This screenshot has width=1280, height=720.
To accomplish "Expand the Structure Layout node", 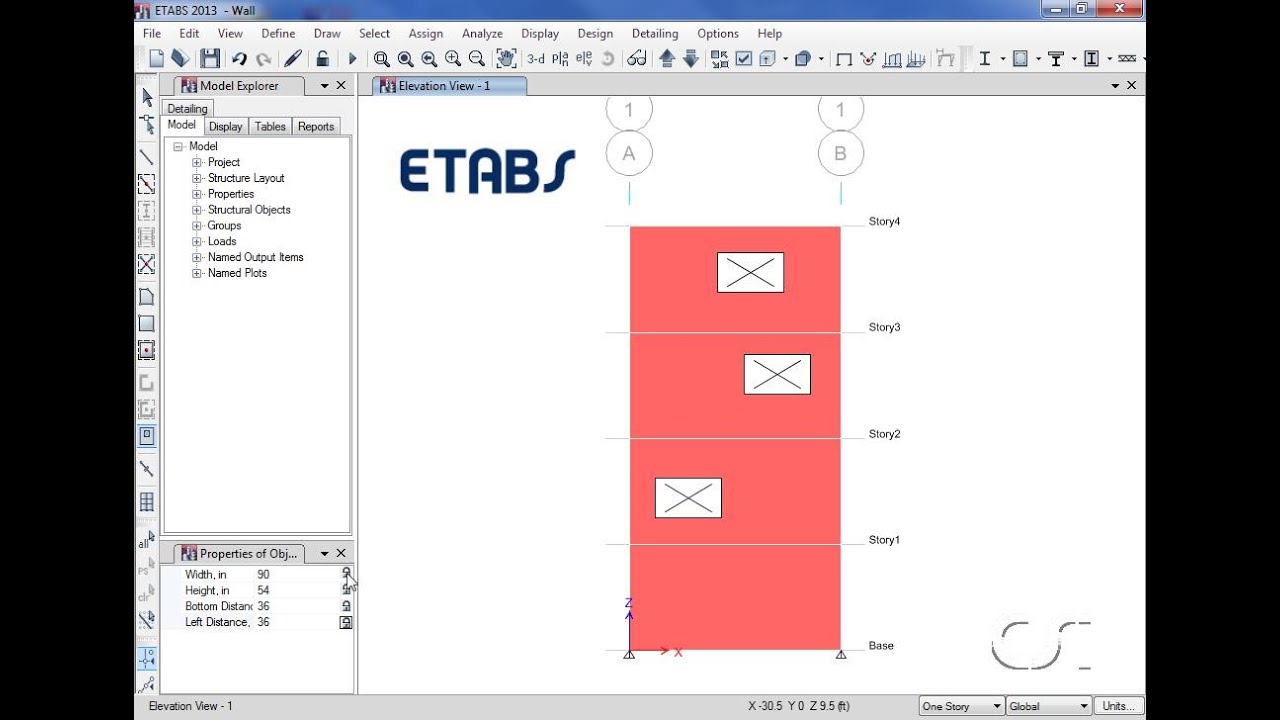I will (197, 178).
